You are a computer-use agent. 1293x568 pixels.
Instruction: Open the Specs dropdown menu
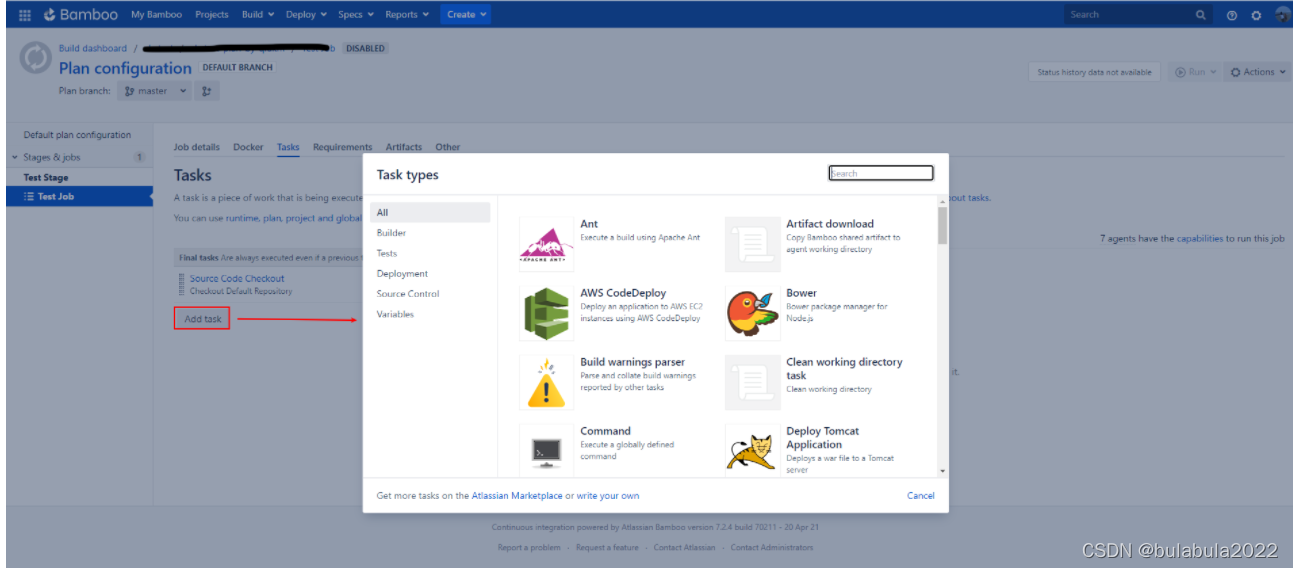pyautogui.click(x=356, y=15)
